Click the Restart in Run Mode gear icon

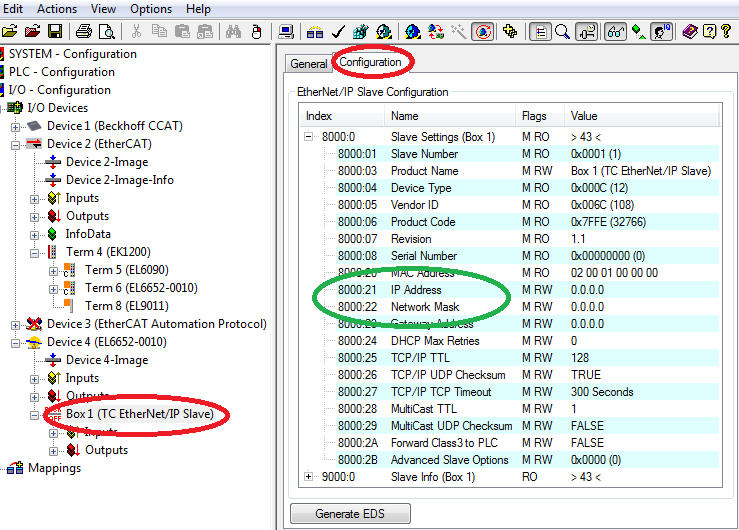[384, 32]
